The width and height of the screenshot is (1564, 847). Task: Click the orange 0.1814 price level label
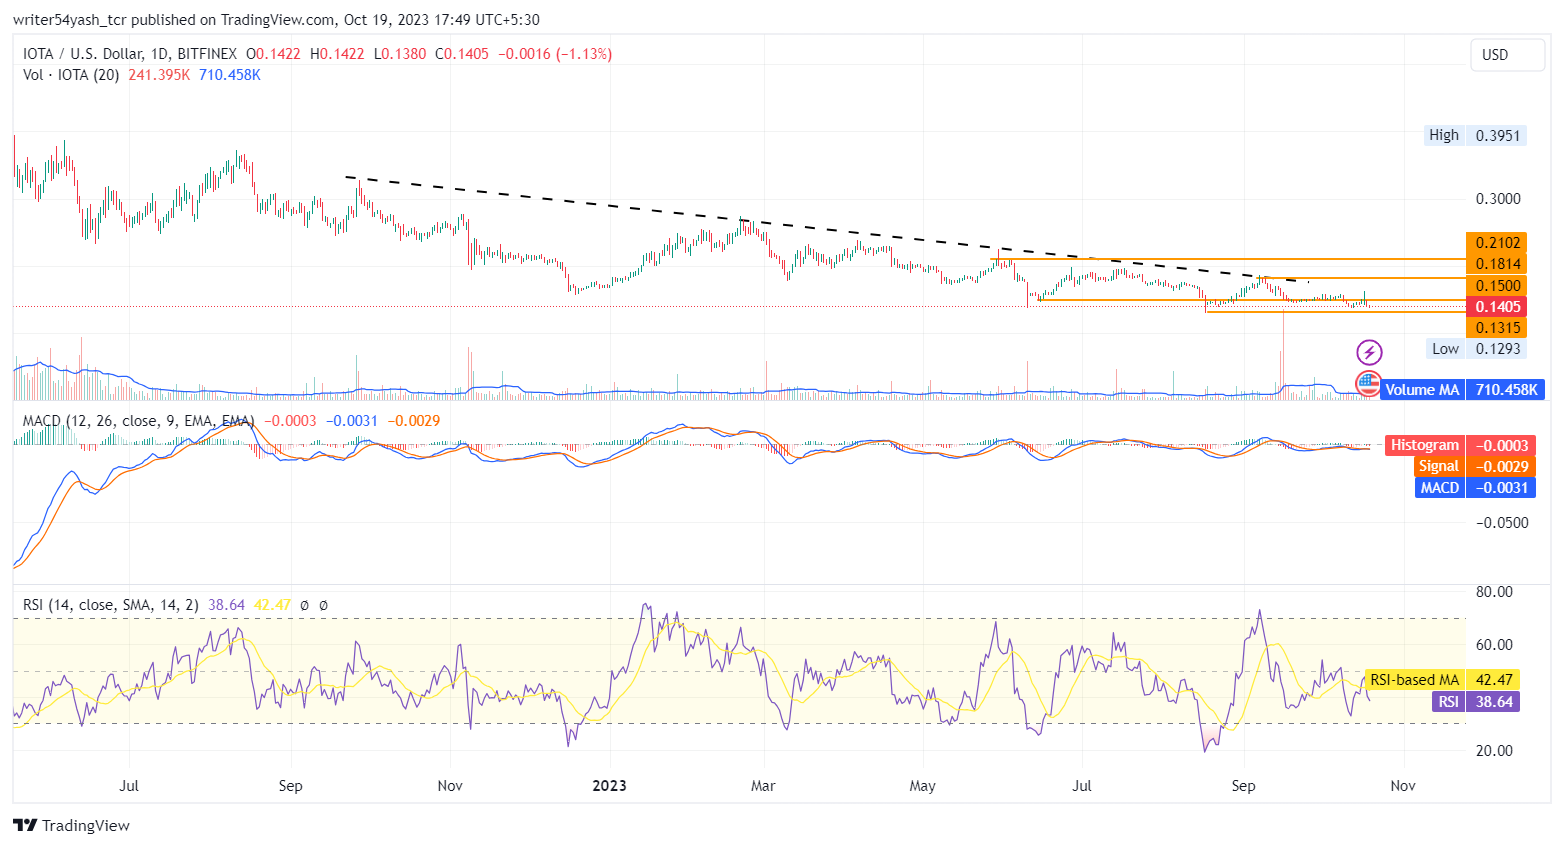[x=1496, y=264]
